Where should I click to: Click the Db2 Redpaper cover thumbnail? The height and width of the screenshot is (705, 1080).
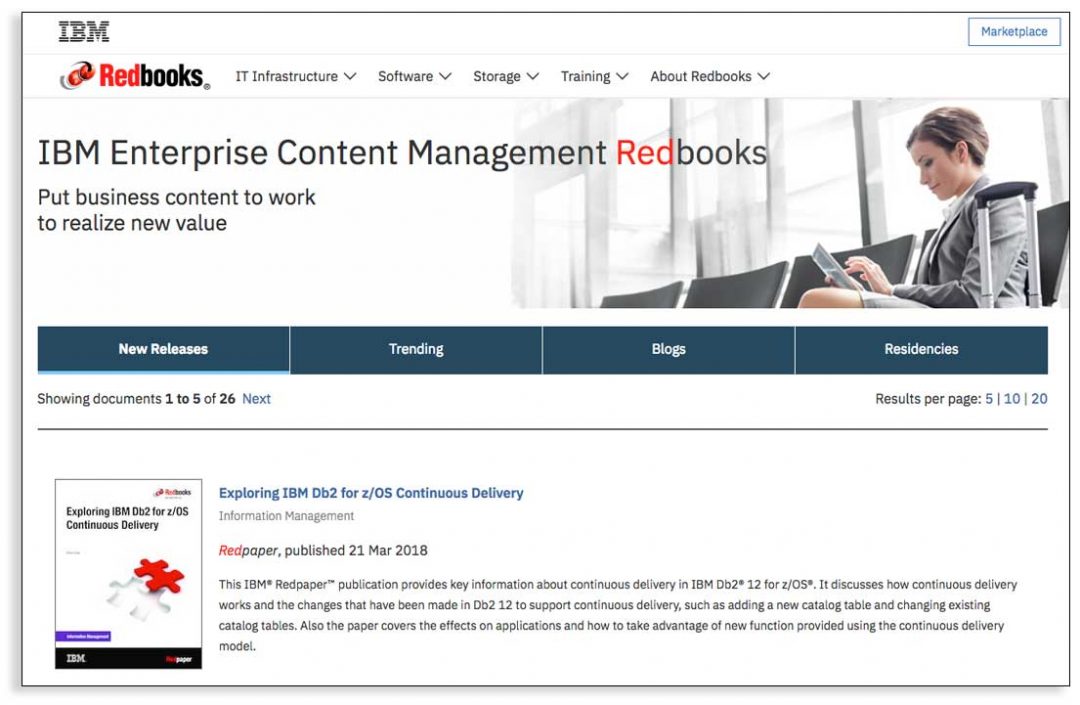[x=128, y=574]
